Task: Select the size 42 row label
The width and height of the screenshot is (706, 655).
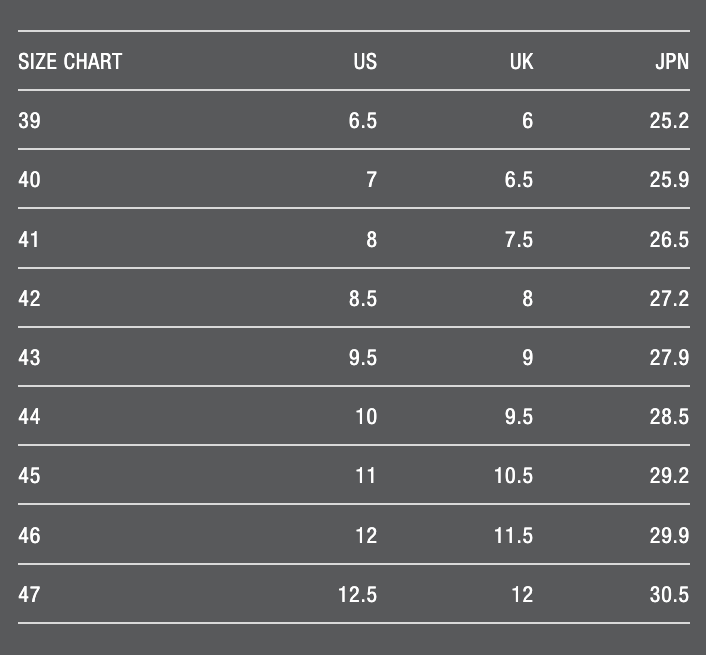Action: click(29, 299)
